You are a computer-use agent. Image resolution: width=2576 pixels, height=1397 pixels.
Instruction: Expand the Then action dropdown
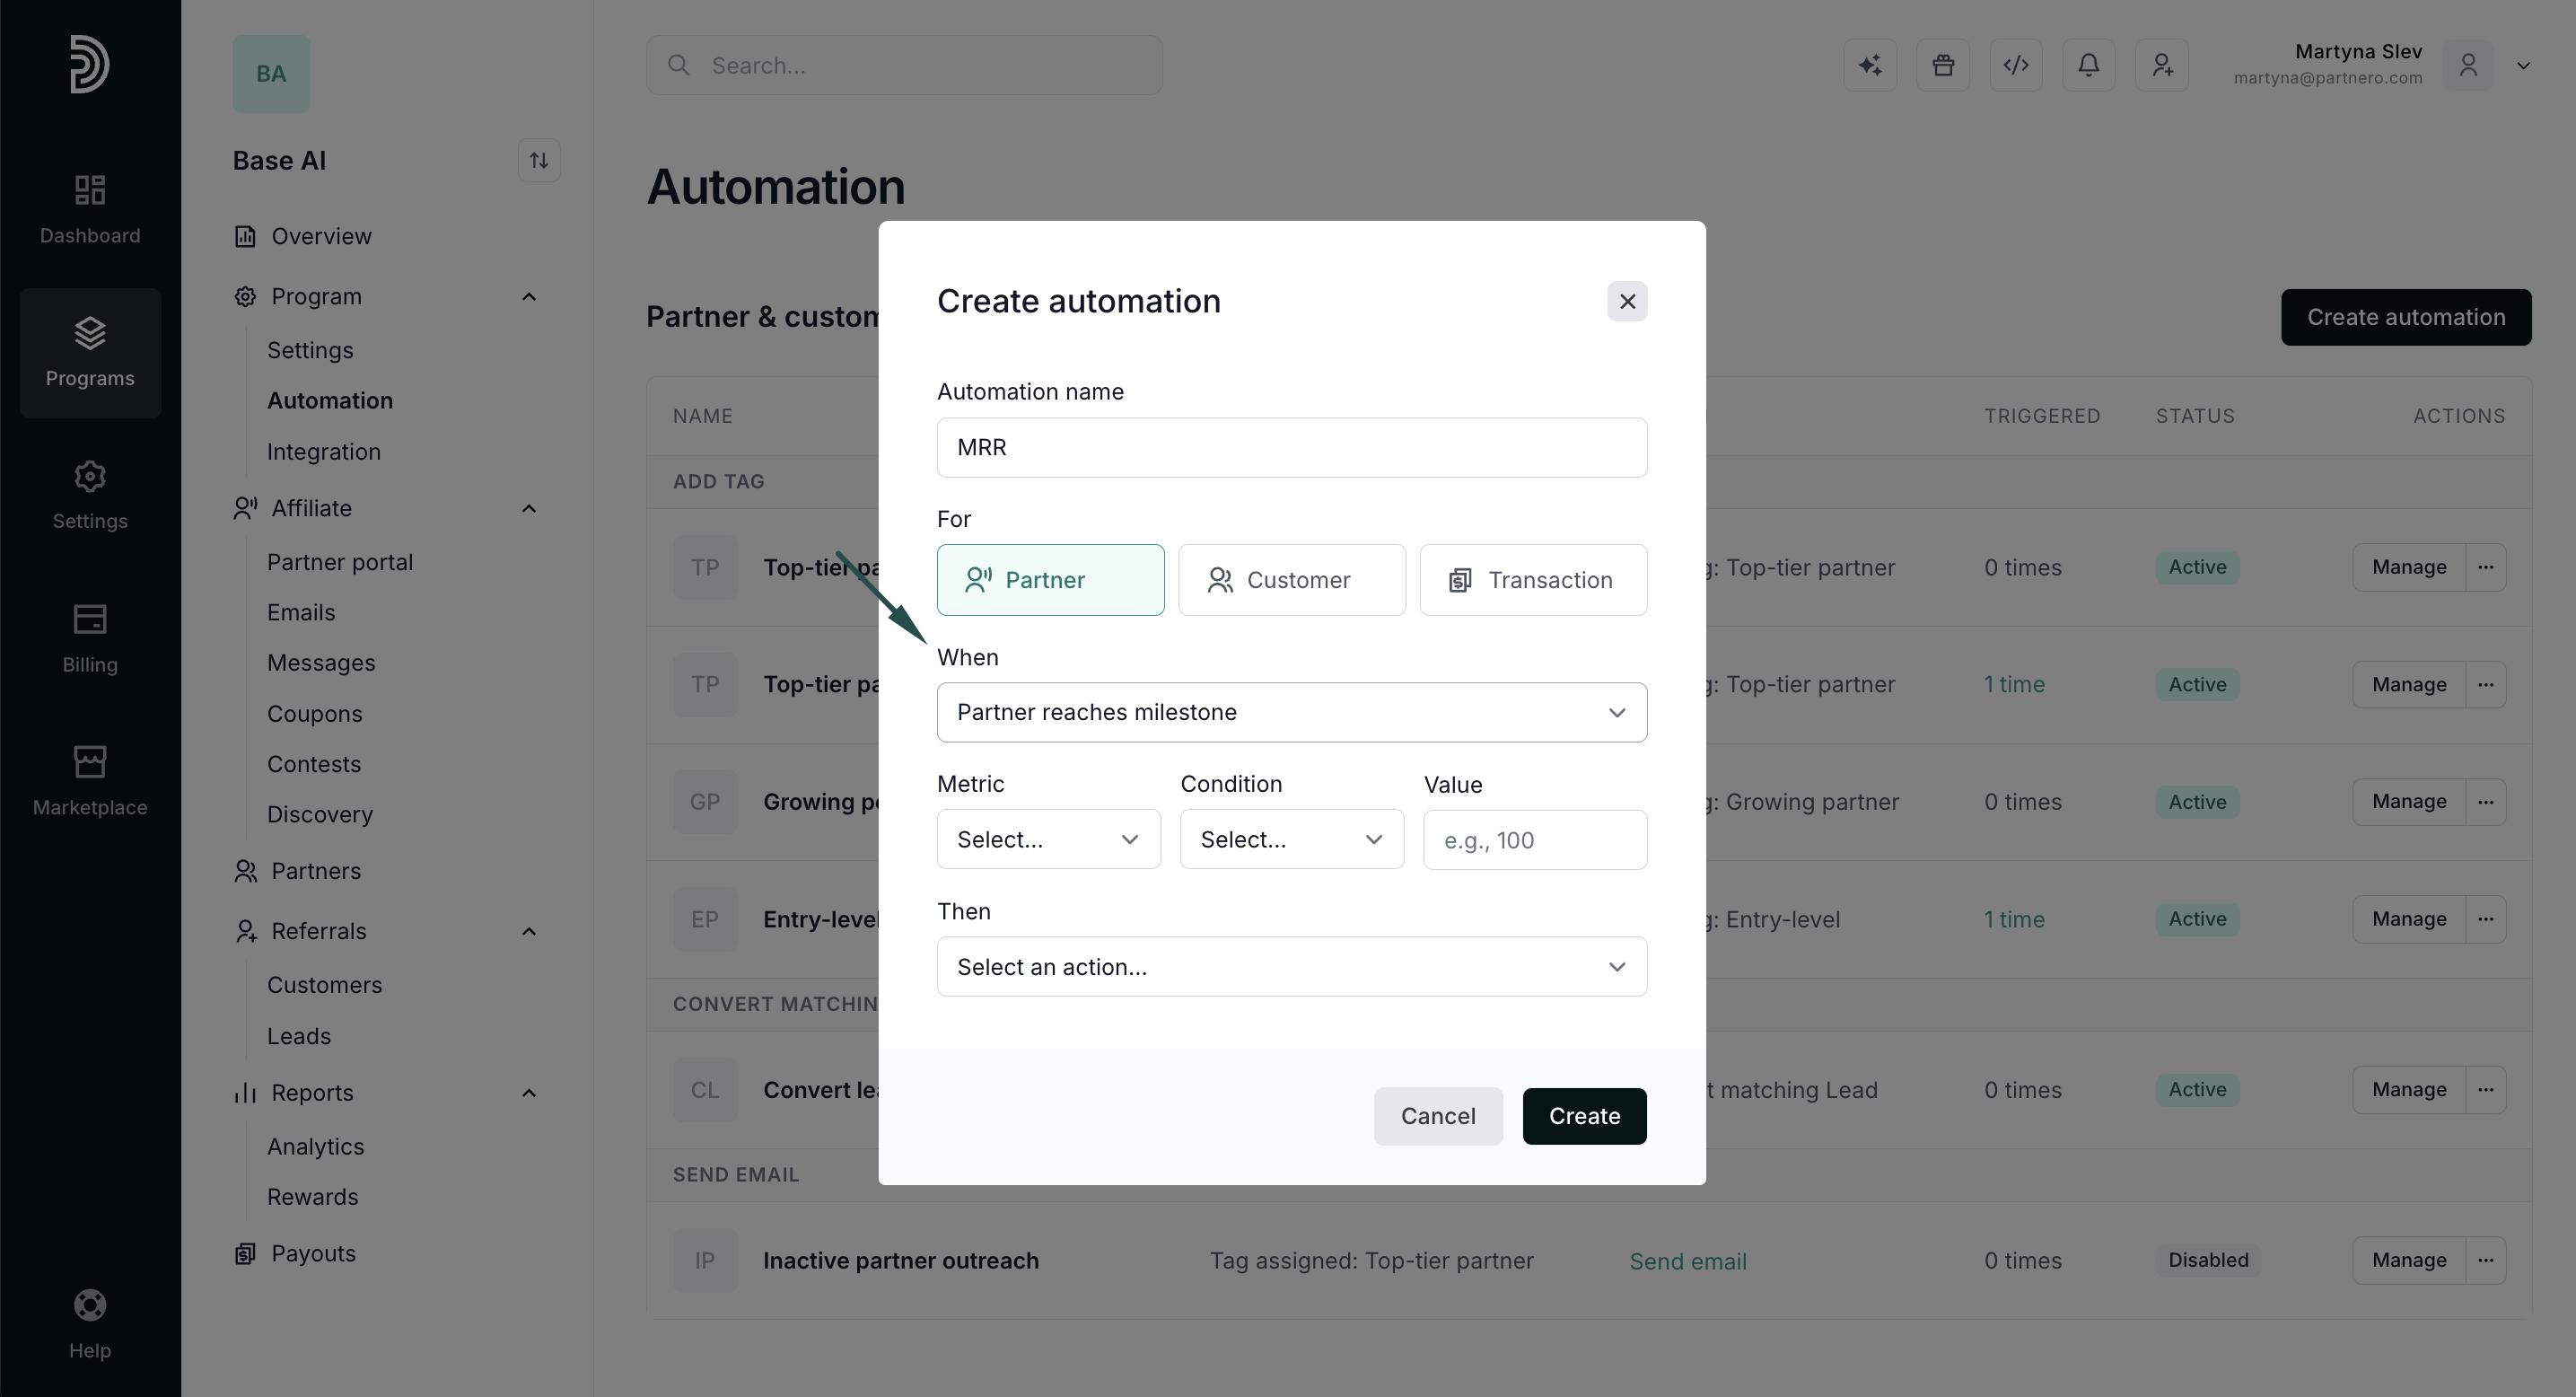coord(1292,966)
